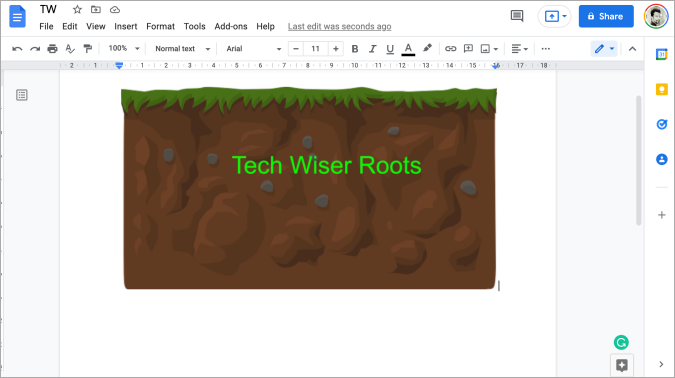Viewport: 675px width, 378px height.
Task: Select the soil image in document
Action: (x=309, y=188)
